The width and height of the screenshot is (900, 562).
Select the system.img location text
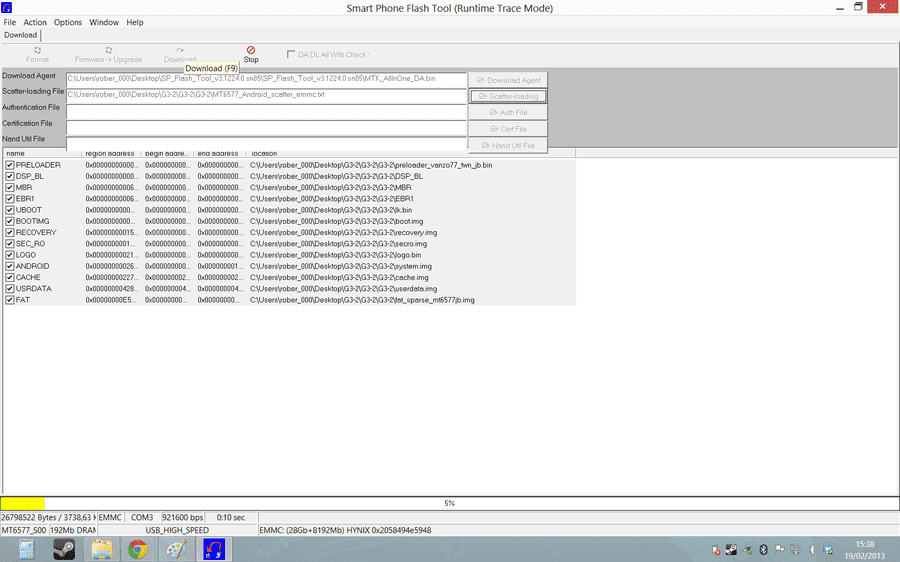(341, 266)
